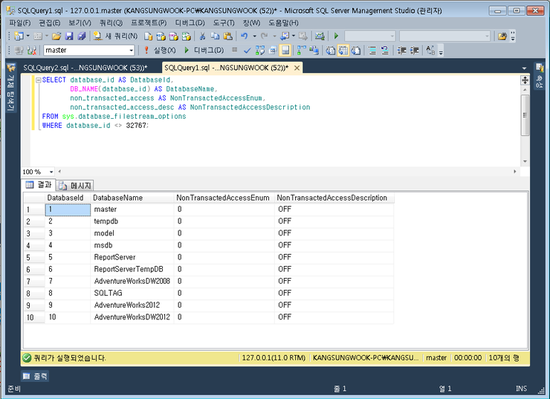This screenshot has height=399, width=550.
Task: Click the editor horizontal scrollbar right arrow
Action: (x=515, y=172)
